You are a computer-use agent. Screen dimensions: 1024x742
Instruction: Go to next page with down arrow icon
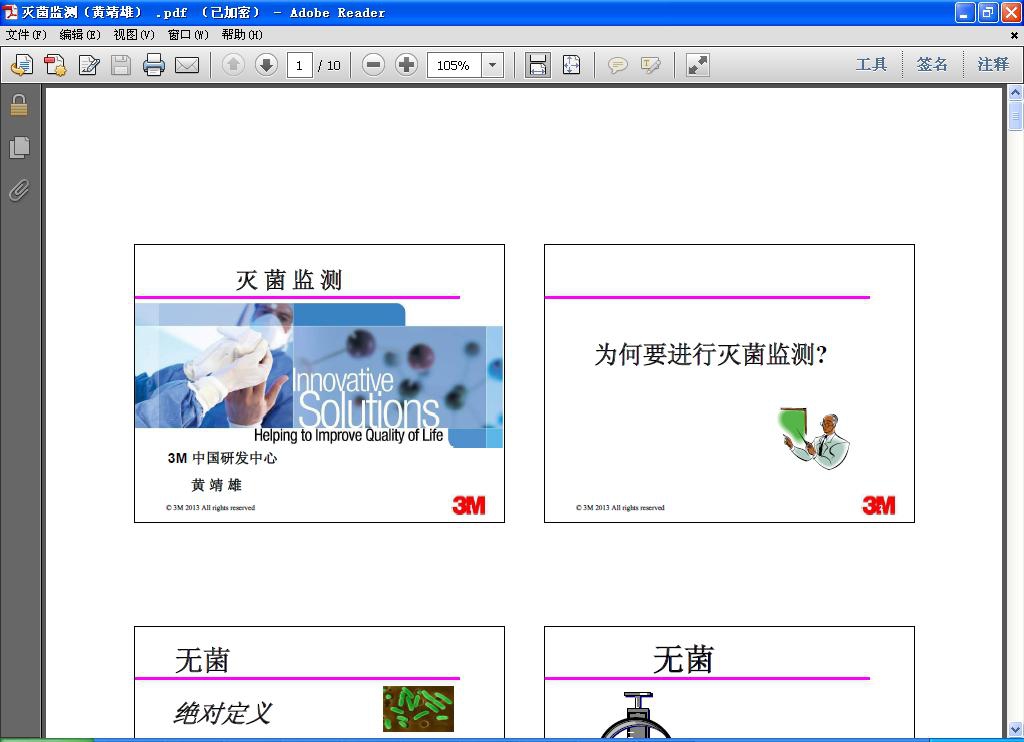265,64
